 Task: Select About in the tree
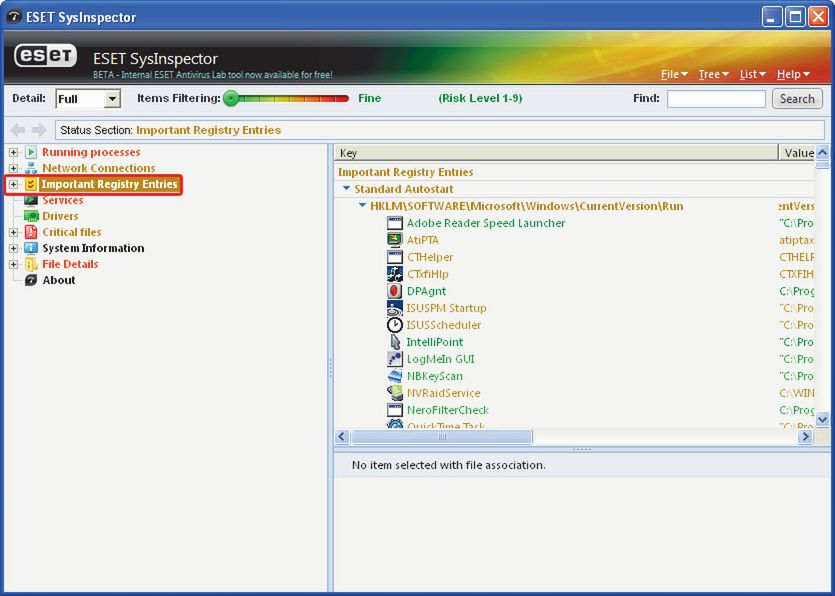[59, 280]
